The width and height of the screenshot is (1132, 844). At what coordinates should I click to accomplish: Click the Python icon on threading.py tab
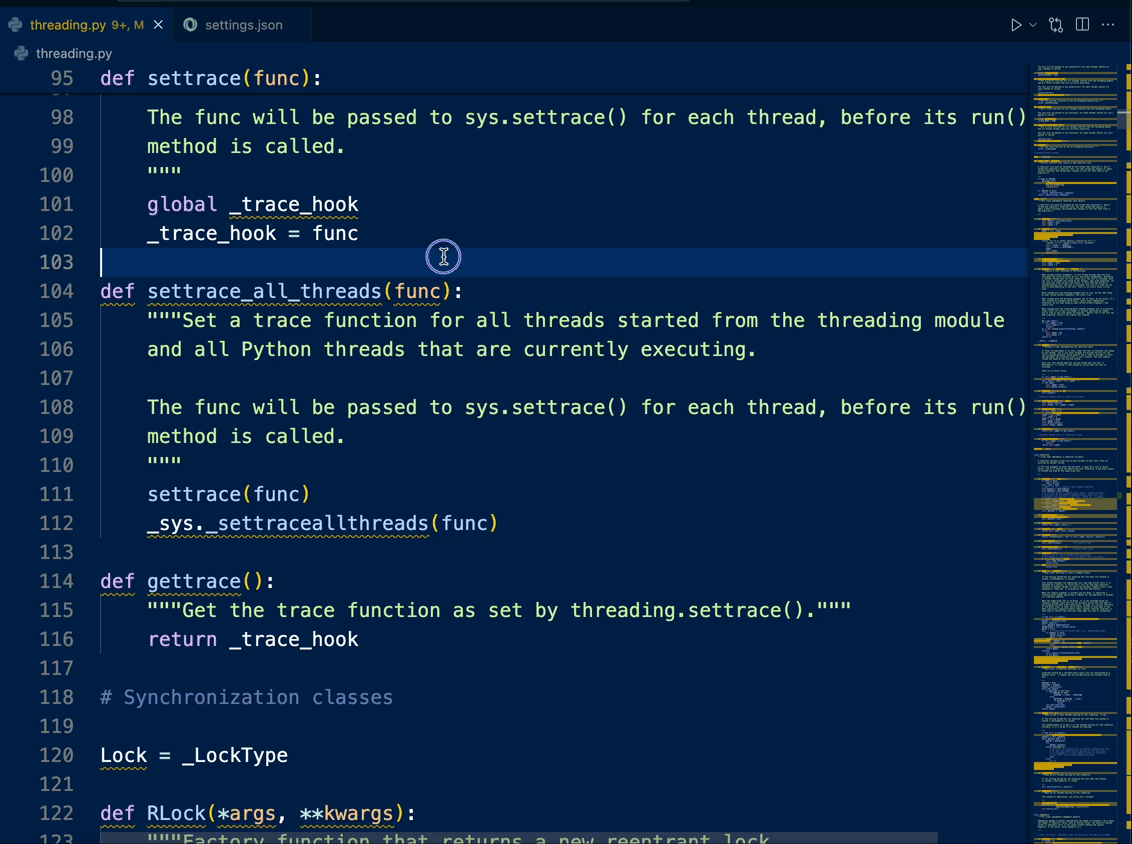tap(16, 25)
